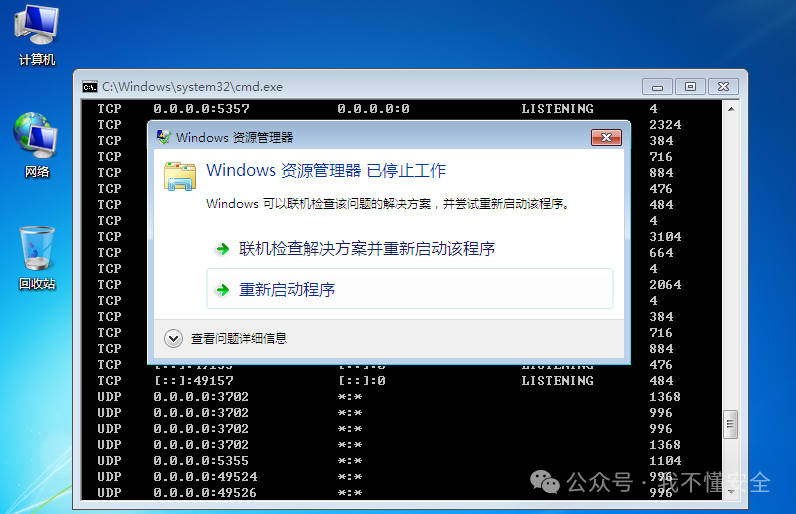Click the 0.0.0.0:5357 address text
The image size is (796, 514).
pos(202,109)
